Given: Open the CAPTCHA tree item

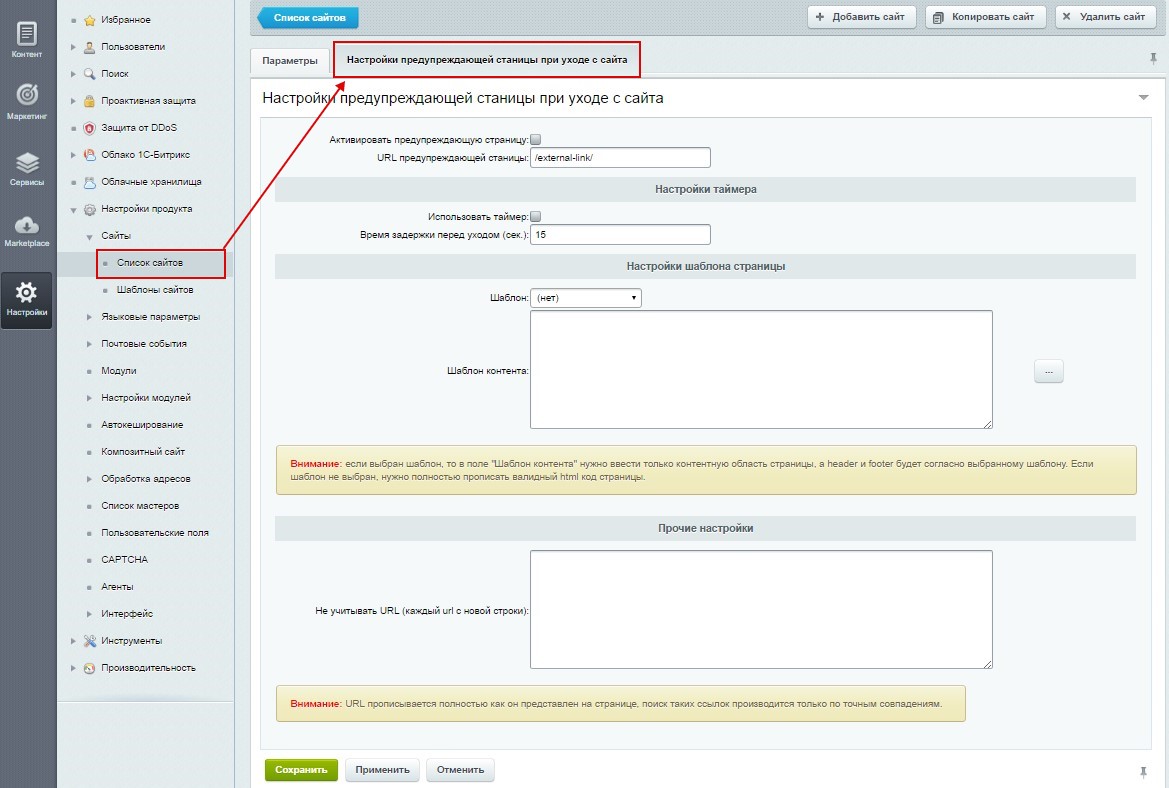Looking at the screenshot, I should point(125,559).
